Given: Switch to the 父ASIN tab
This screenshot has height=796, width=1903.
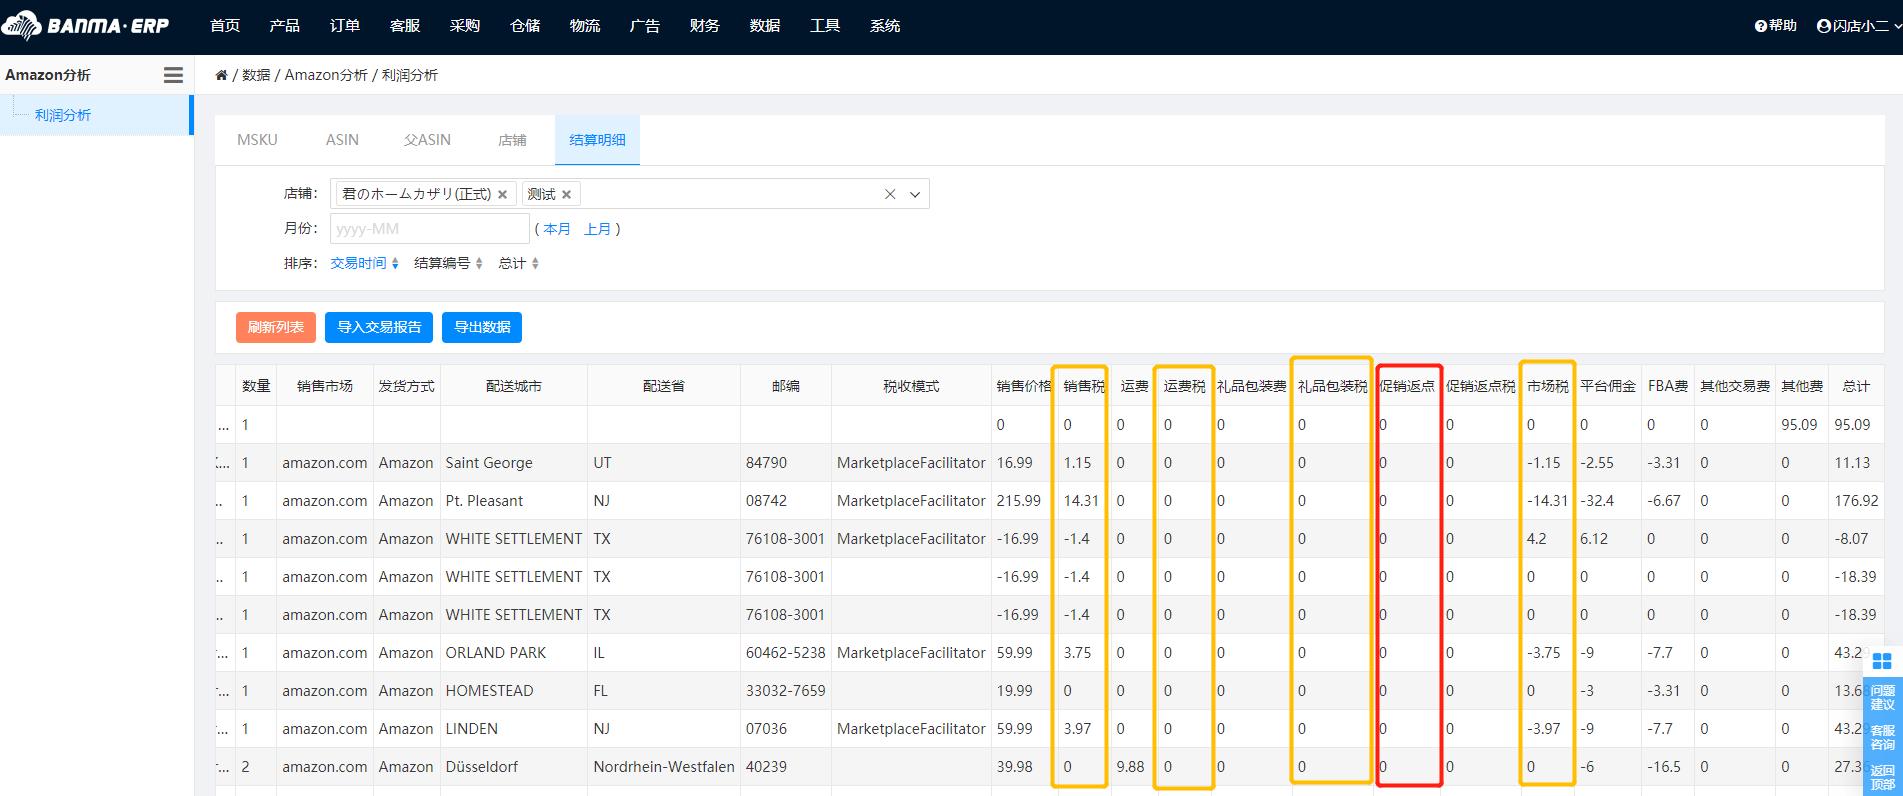Looking at the screenshot, I should click(427, 140).
